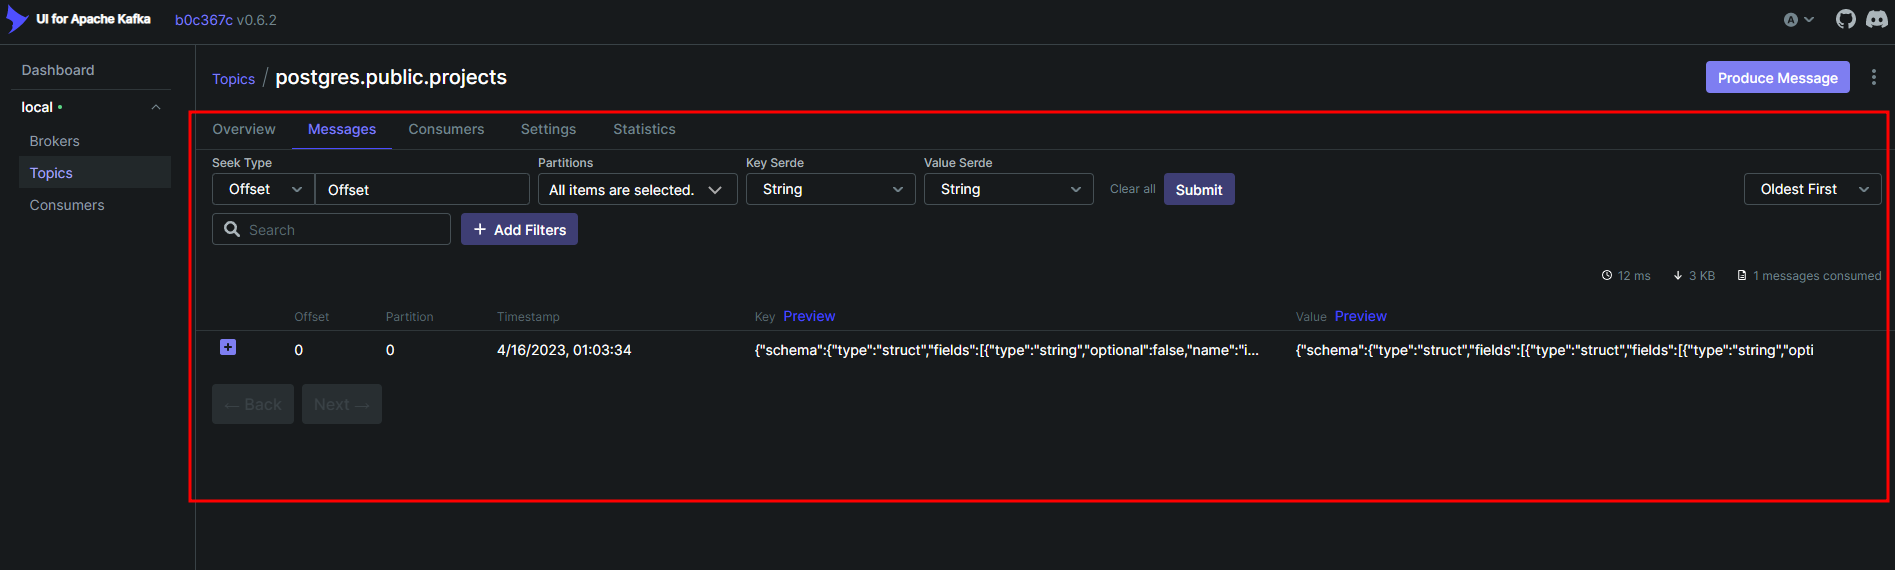Click the Key Preview link
1895x570 pixels.
pyautogui.click(x=809, y=316)
